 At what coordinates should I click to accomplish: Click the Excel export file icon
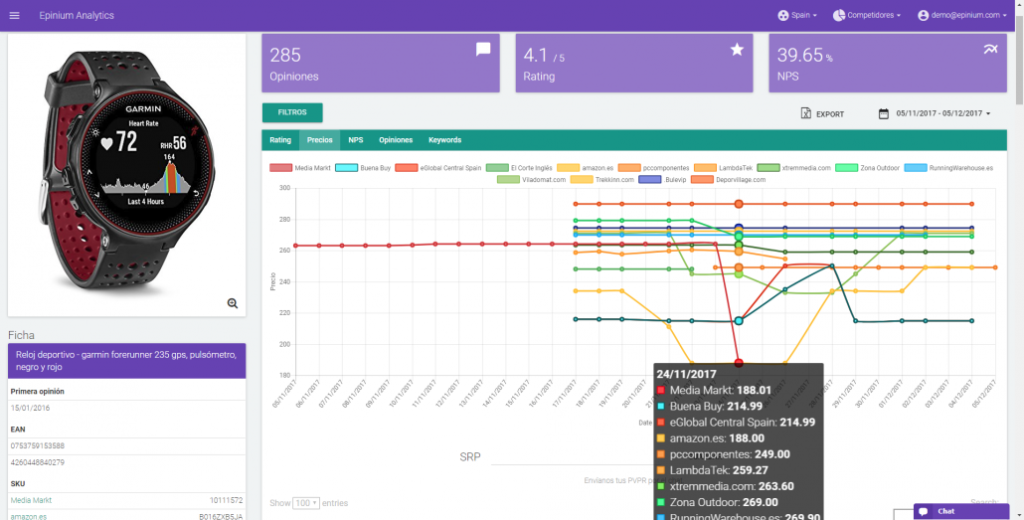point(806,113)
